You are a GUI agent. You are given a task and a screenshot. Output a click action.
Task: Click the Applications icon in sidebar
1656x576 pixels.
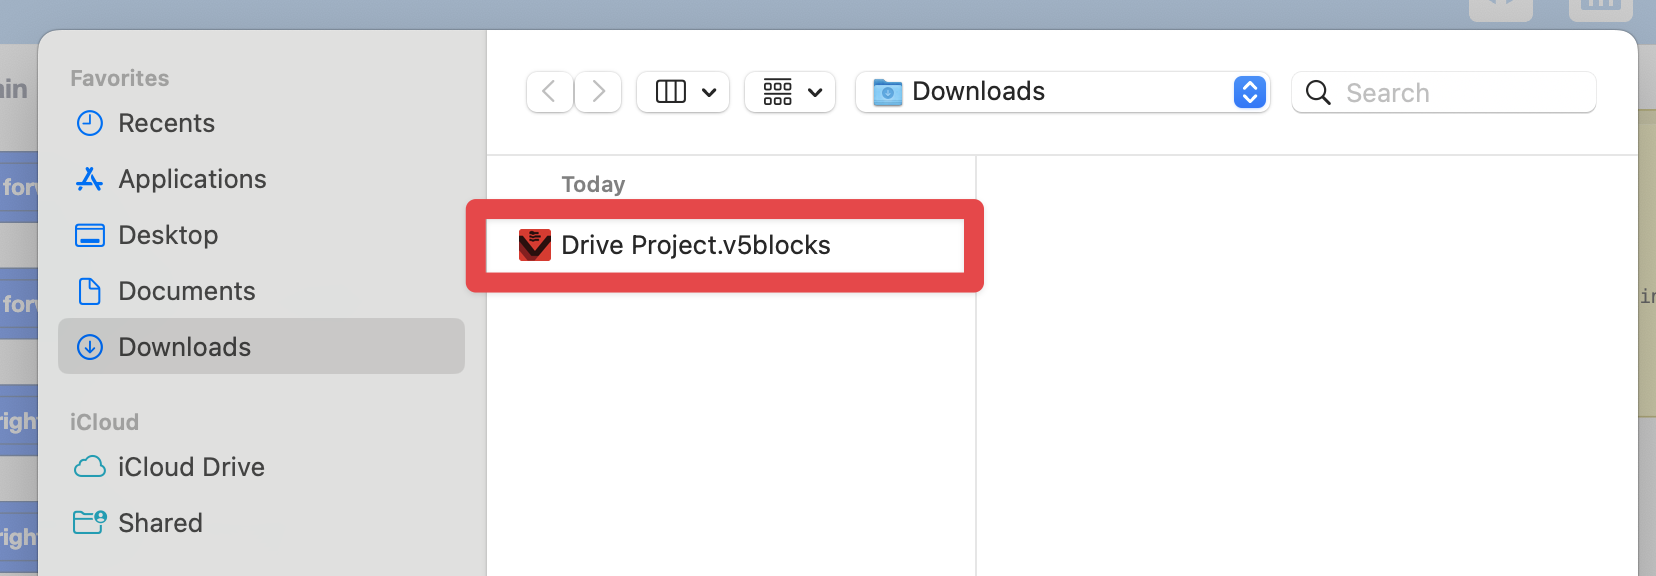[90, 179]
